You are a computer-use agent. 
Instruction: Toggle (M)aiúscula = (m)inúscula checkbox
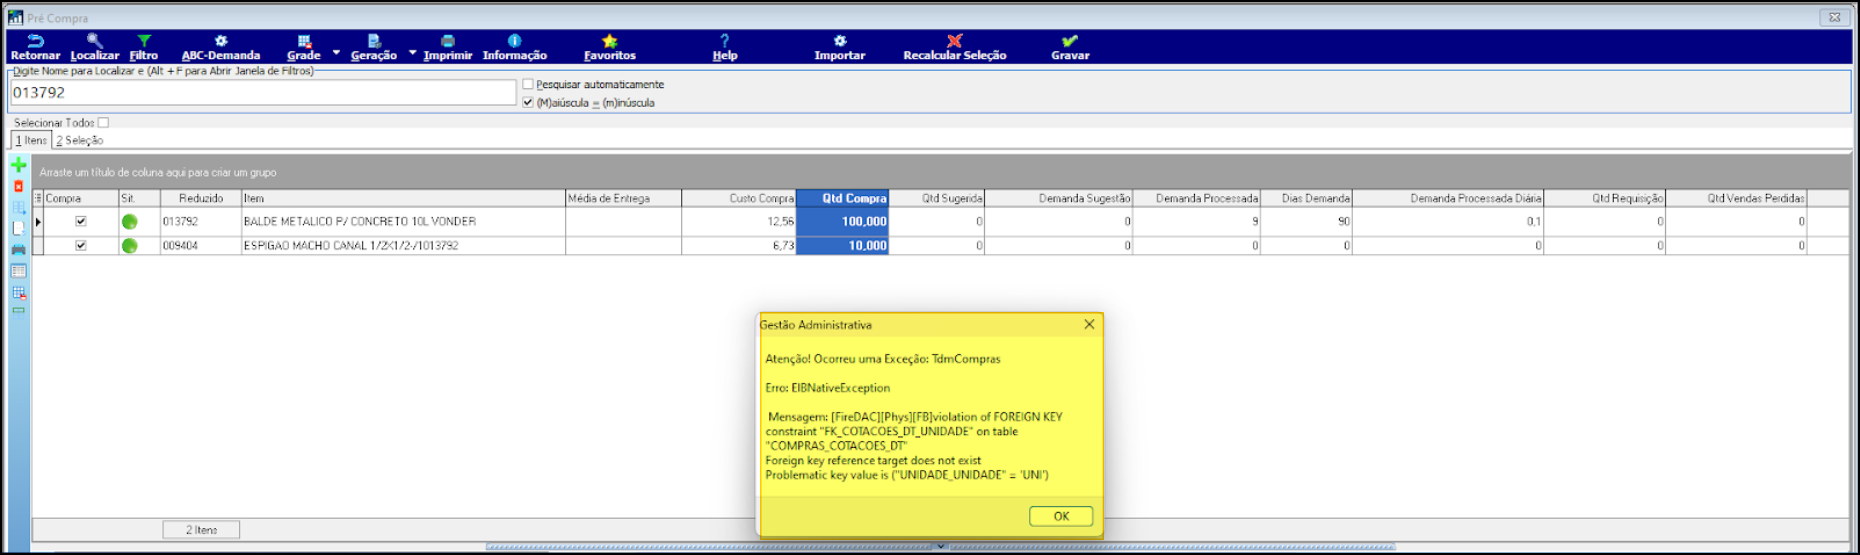(528, 102)
